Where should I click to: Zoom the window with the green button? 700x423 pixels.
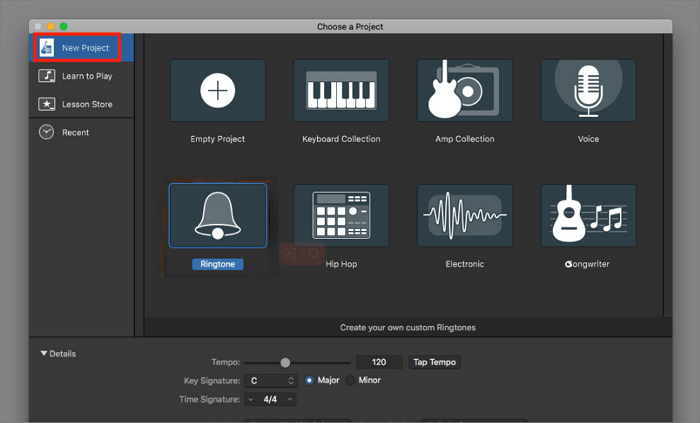point(63,26)
